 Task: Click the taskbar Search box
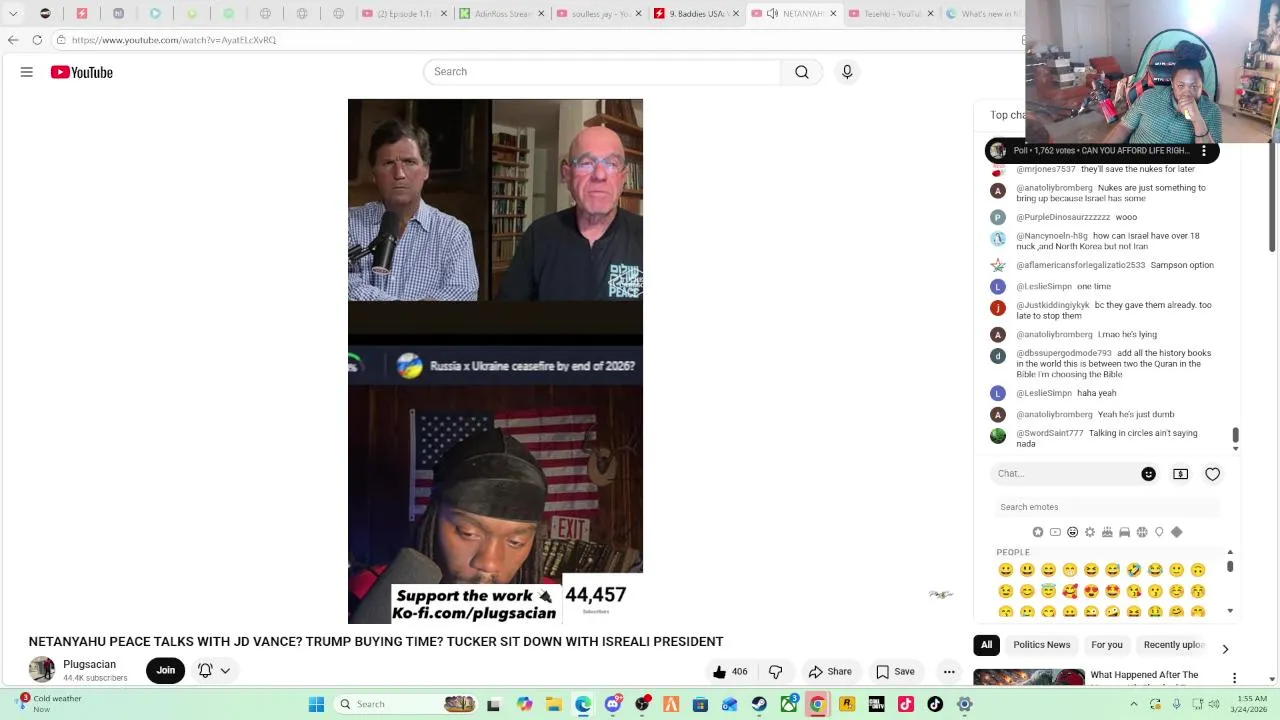click(405, 704)
